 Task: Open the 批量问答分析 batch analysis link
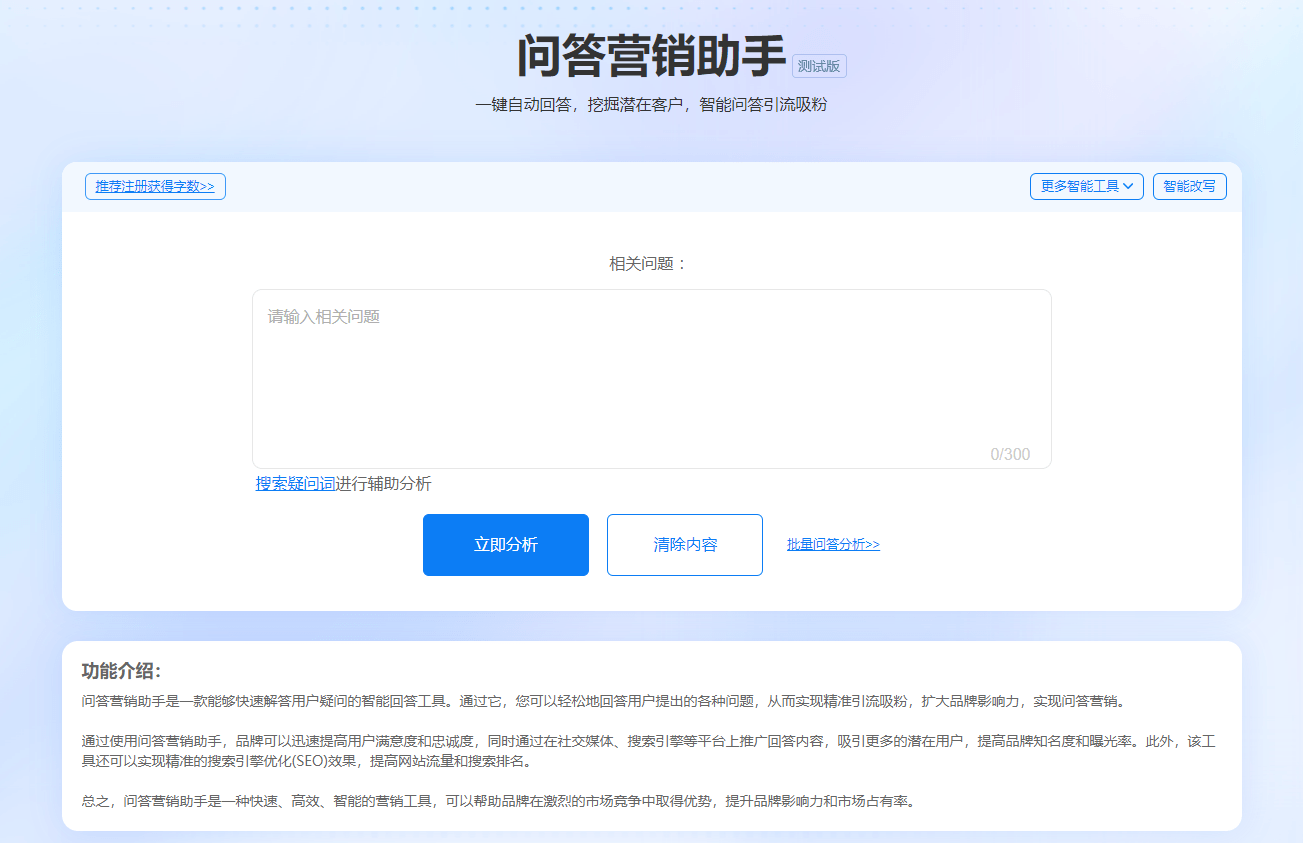coord(832,544)
